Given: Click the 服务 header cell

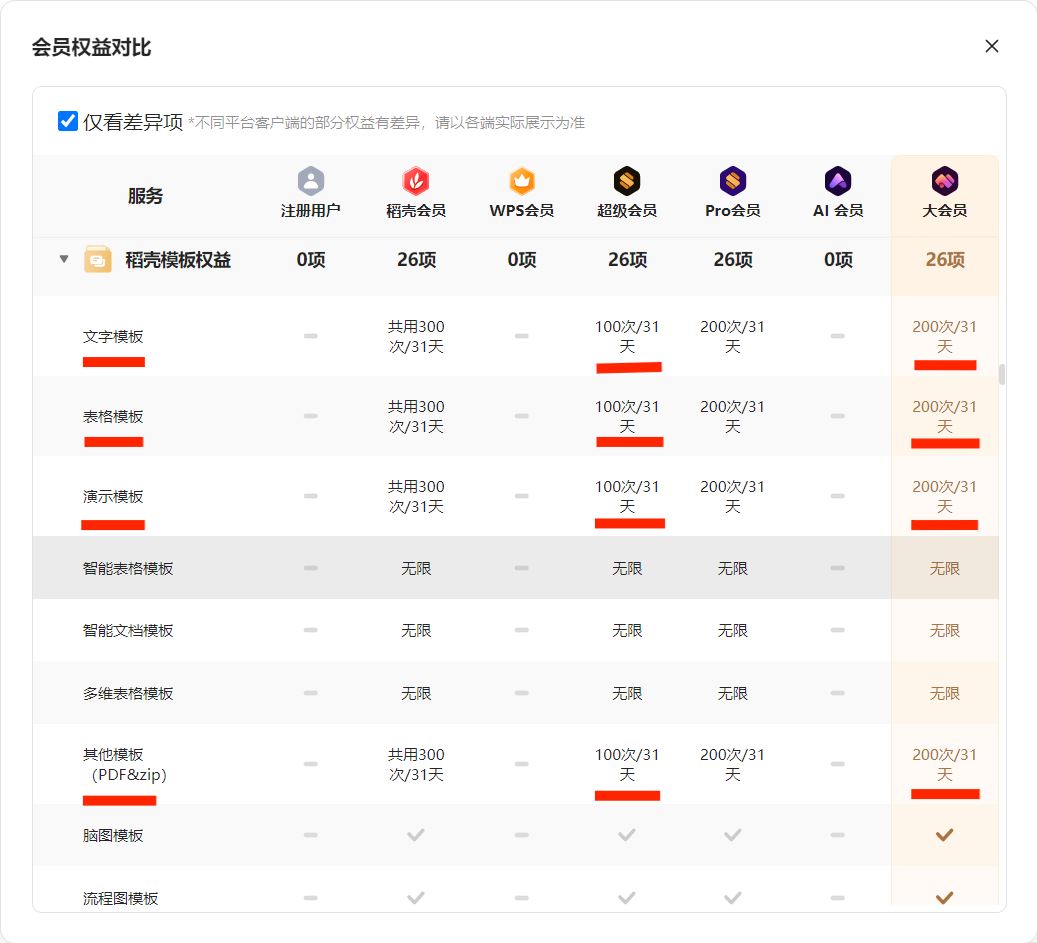Looking at the screenshot, I should pos(145,196).
